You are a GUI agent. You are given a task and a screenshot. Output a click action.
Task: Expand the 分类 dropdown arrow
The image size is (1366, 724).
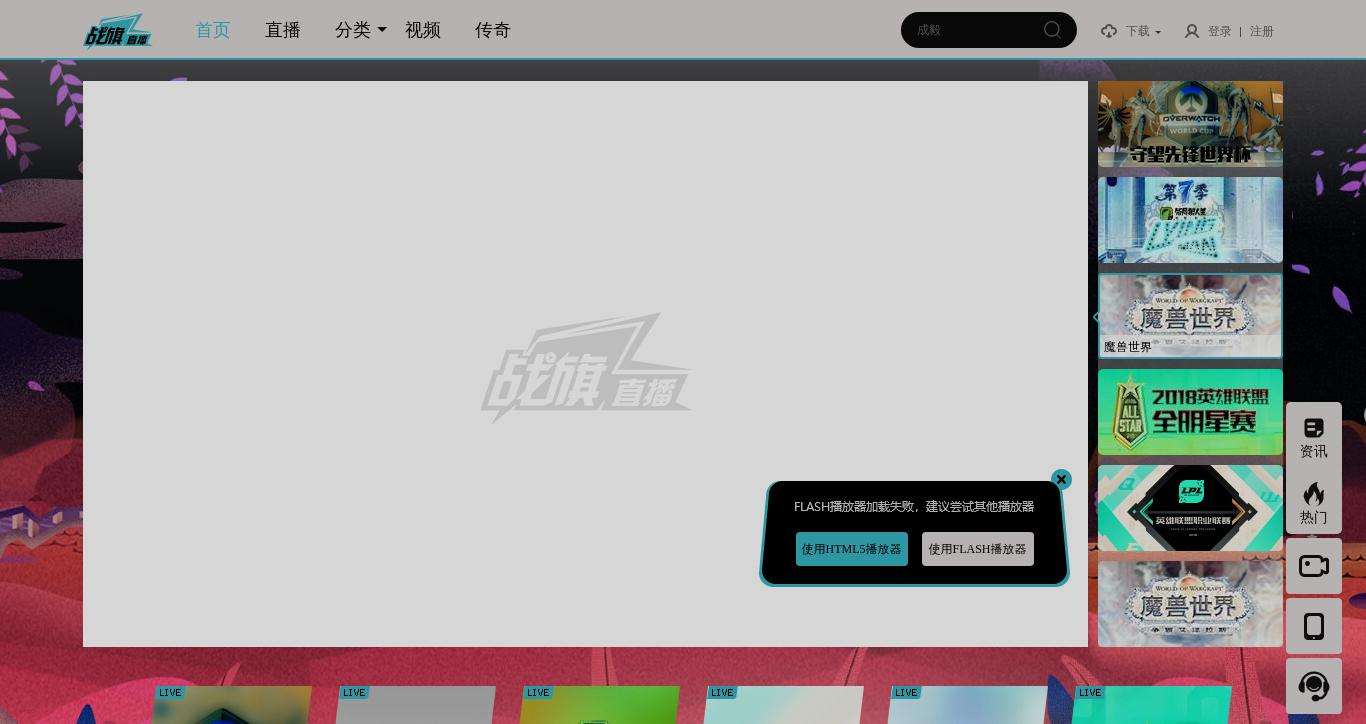(382, 30)
